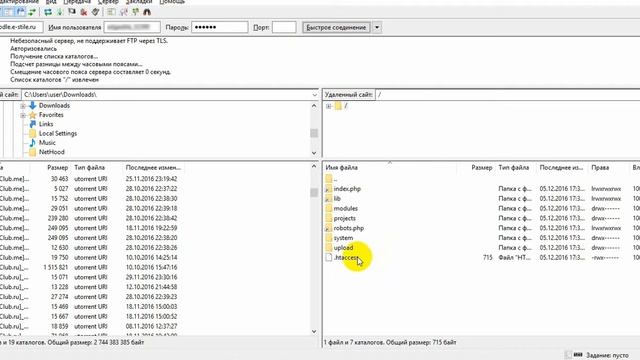The image size is (640, 360).
Task: Toggle the transfer queue display icon
Action: coord(32,12)
